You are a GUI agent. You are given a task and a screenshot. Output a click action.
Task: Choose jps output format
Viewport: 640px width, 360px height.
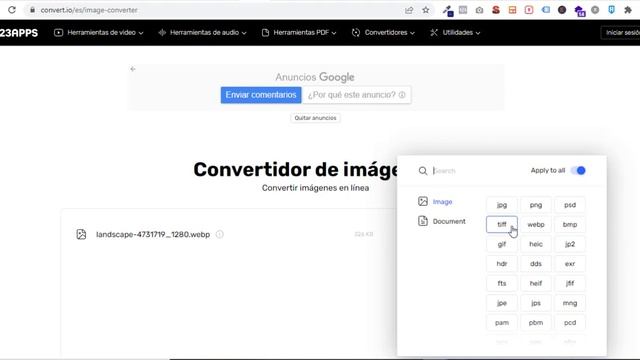point(536,303)
